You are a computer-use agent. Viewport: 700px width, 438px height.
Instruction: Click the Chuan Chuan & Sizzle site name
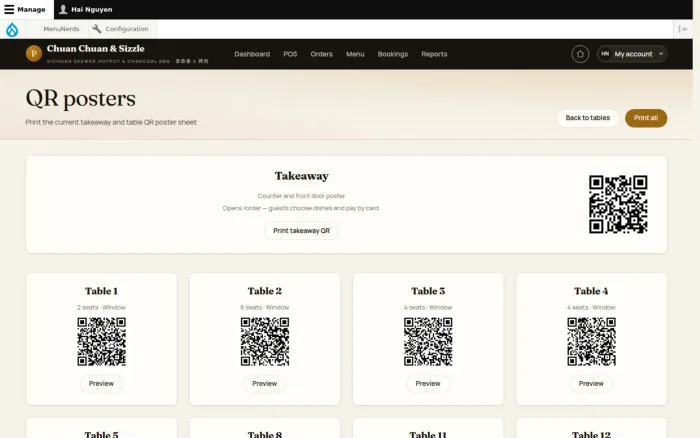96,49
